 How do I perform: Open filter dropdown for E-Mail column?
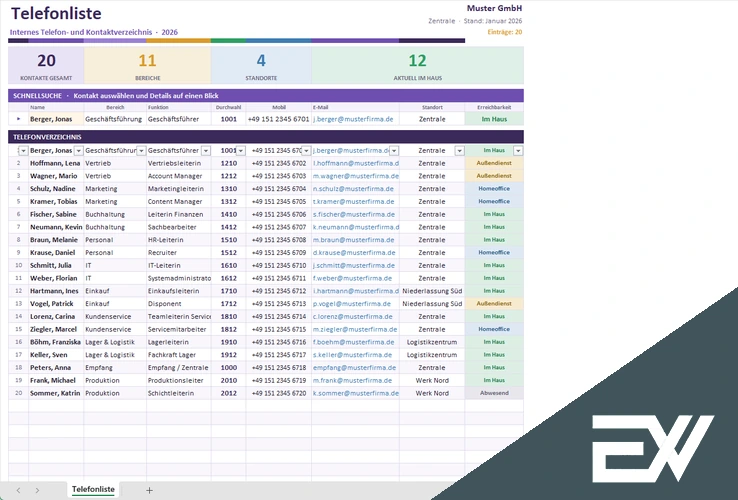394,151
